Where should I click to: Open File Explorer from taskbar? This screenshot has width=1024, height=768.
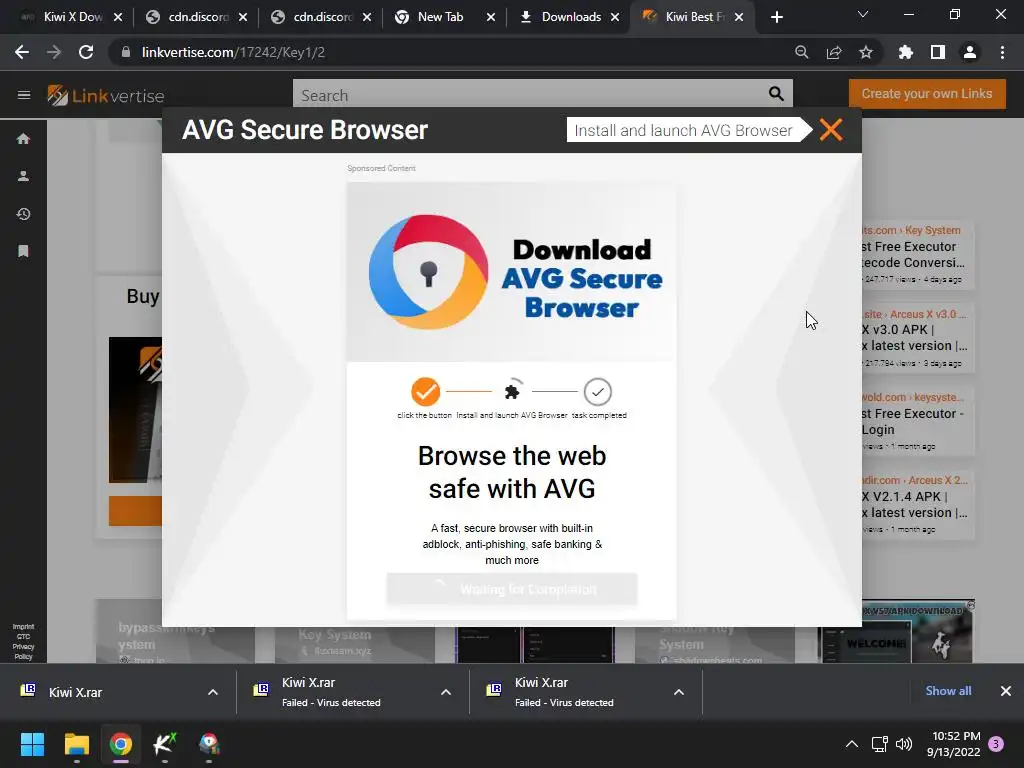pos(76,744)
